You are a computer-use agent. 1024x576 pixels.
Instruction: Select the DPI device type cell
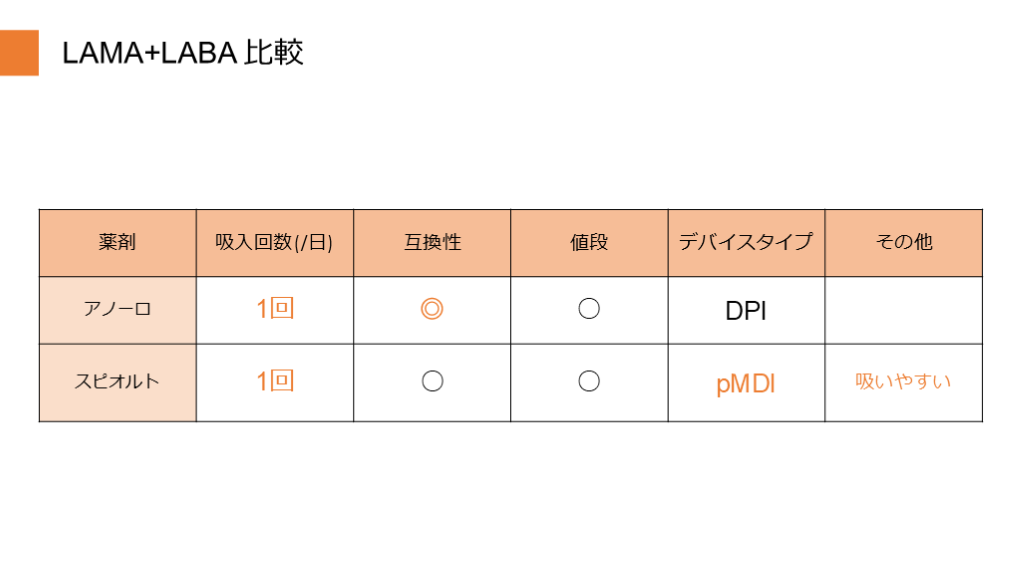(746, 311)
